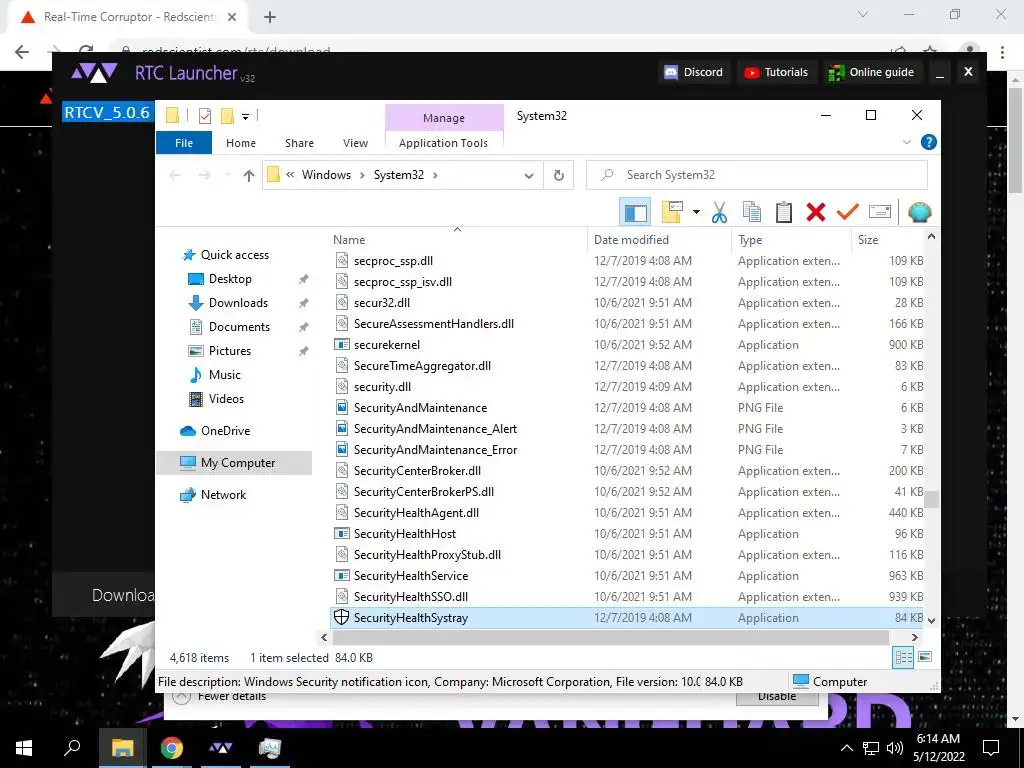Expand the ribbon chevron near help
Screen dimensions: 1024x768
[x=906, y=142]
